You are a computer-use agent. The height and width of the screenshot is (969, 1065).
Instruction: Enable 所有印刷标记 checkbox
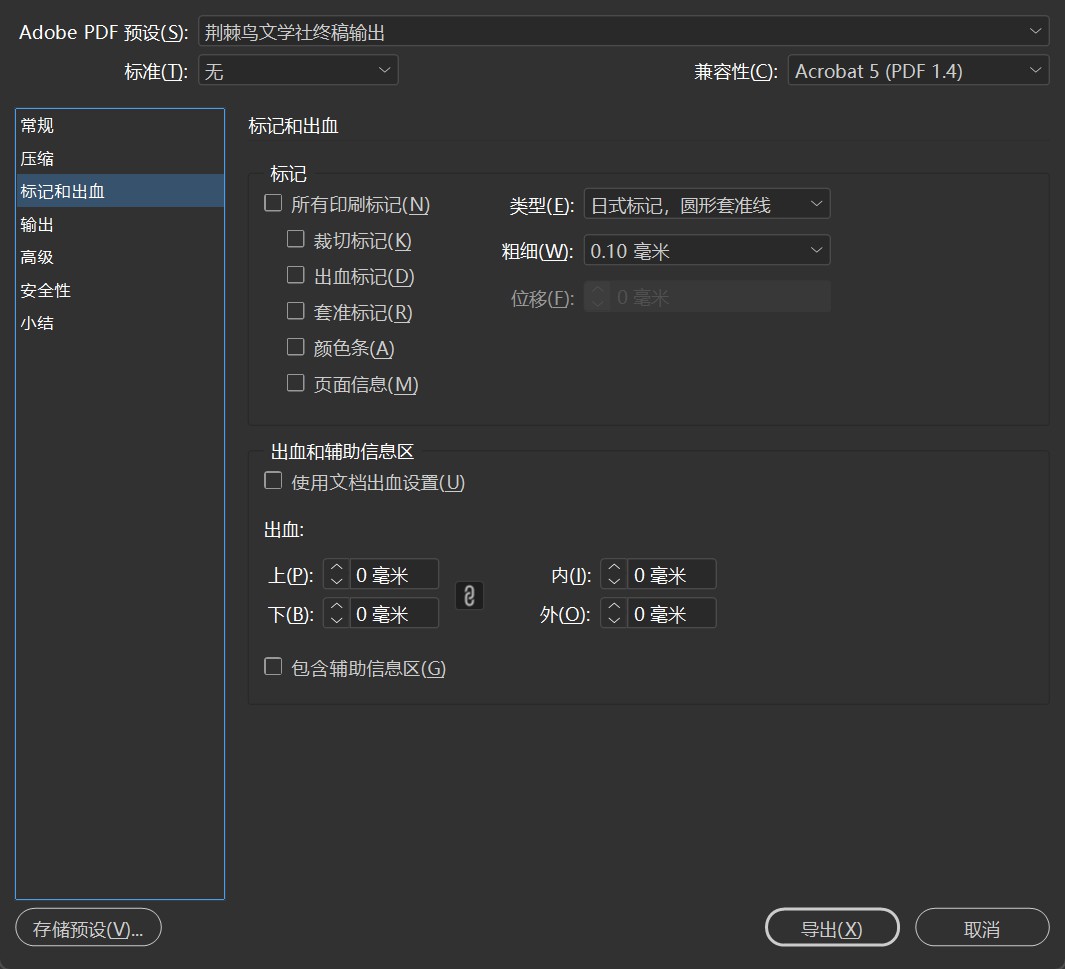click(272, 202)
